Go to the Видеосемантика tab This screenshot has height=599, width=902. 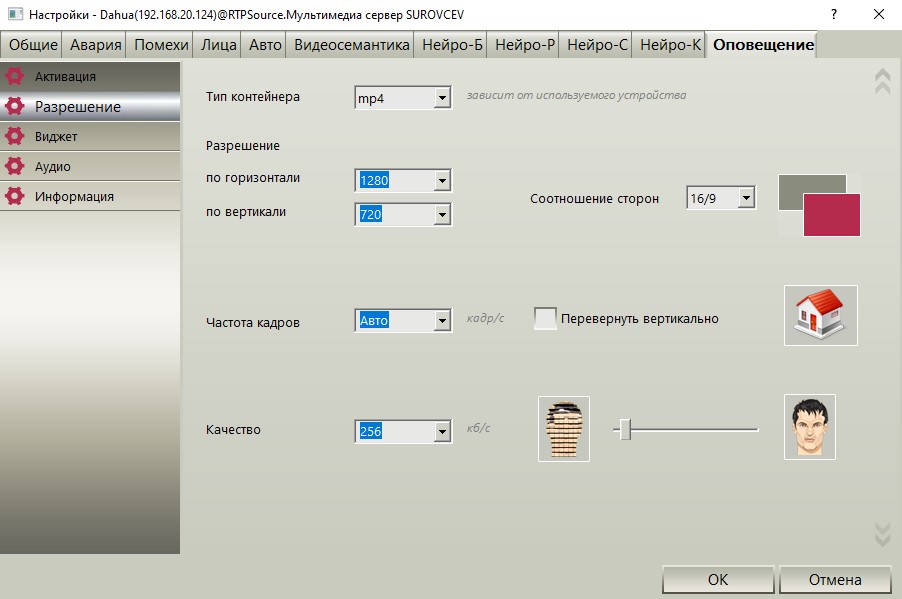coord(351,45)
